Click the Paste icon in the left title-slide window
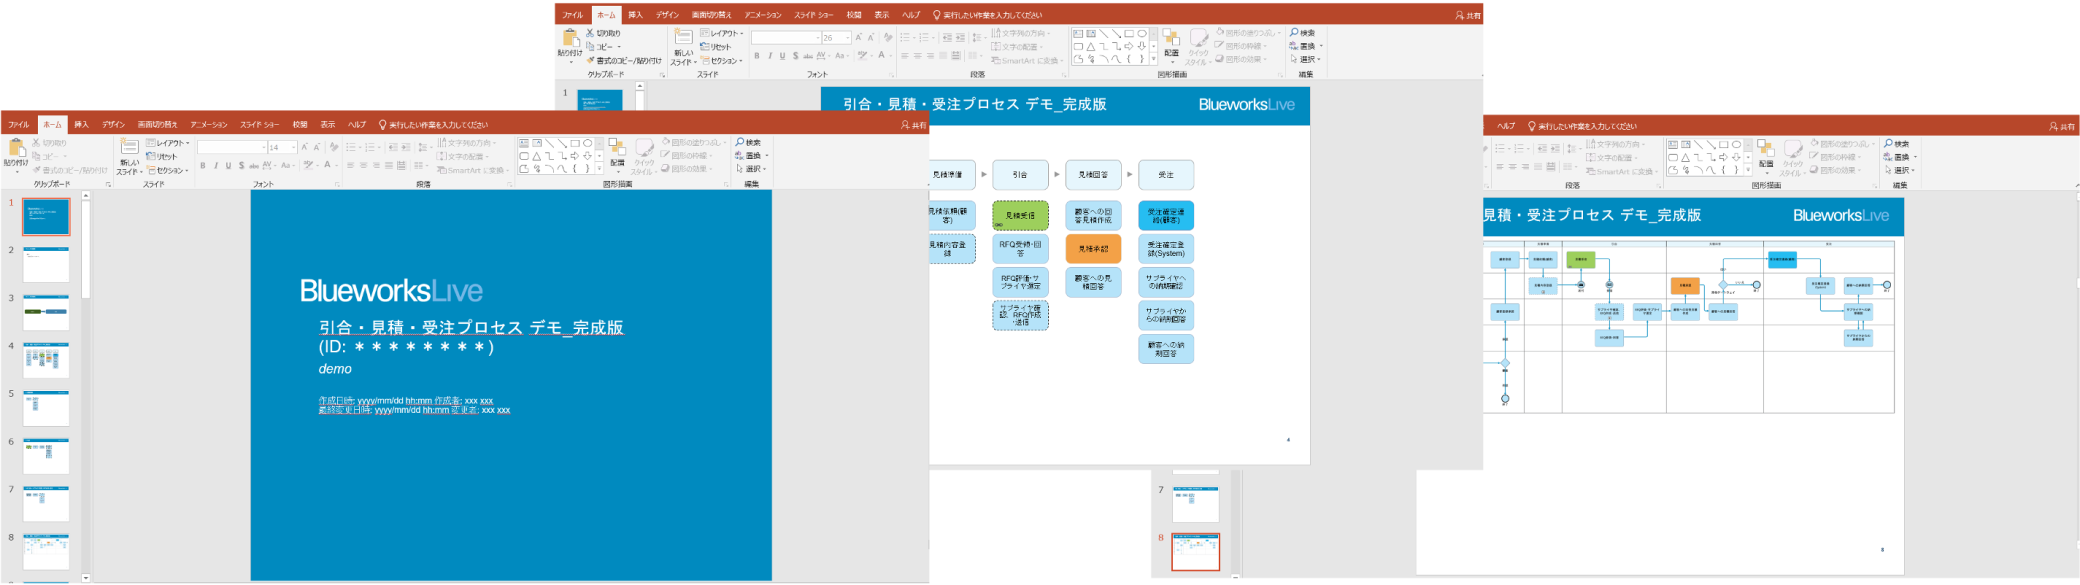Image resolution: width=2080 pixels, height=585 pixels. 16,149
